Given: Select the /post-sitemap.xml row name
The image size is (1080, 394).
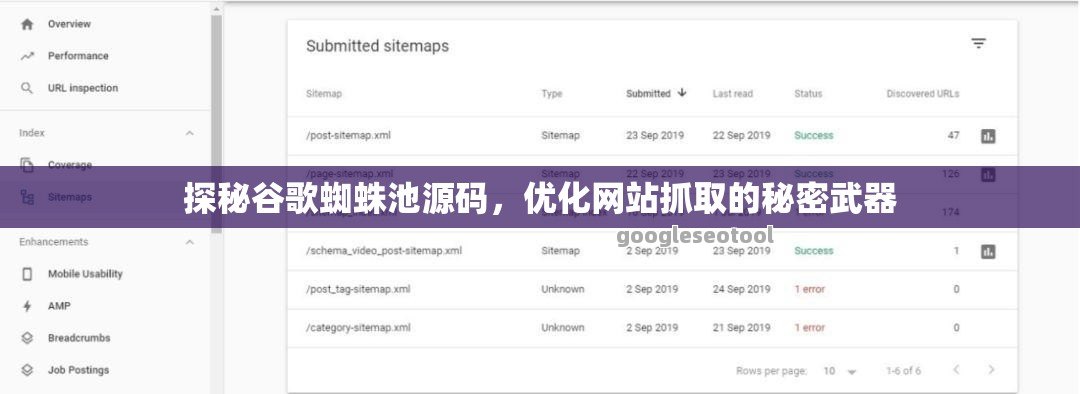Looking at the screenshot, I should 349,136.
